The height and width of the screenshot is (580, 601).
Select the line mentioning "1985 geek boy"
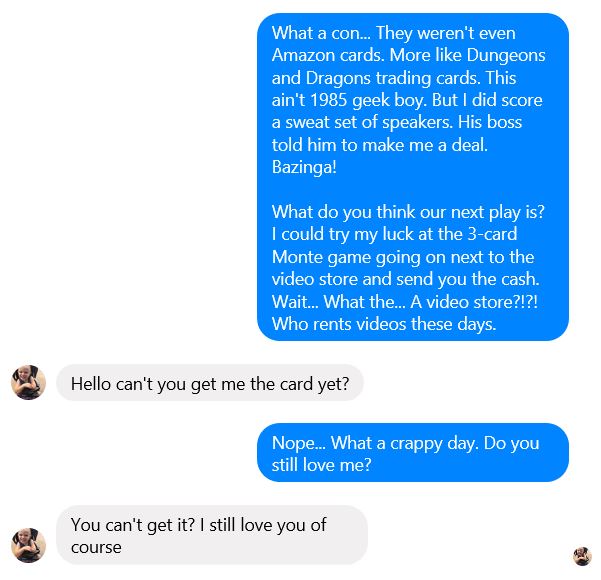(407, 100)
